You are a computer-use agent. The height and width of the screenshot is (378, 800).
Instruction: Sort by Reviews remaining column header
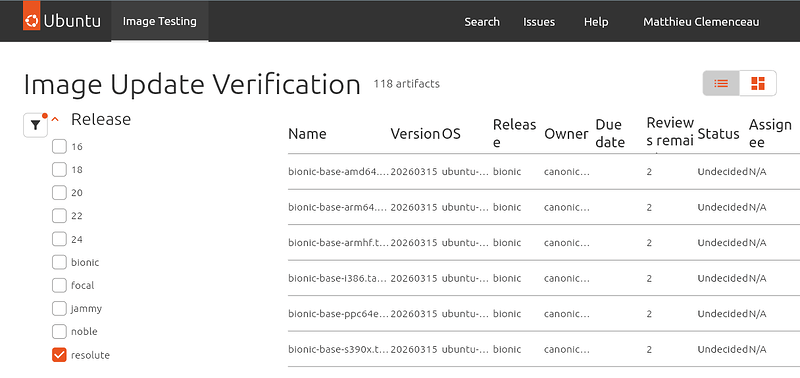tap(670, 132)
